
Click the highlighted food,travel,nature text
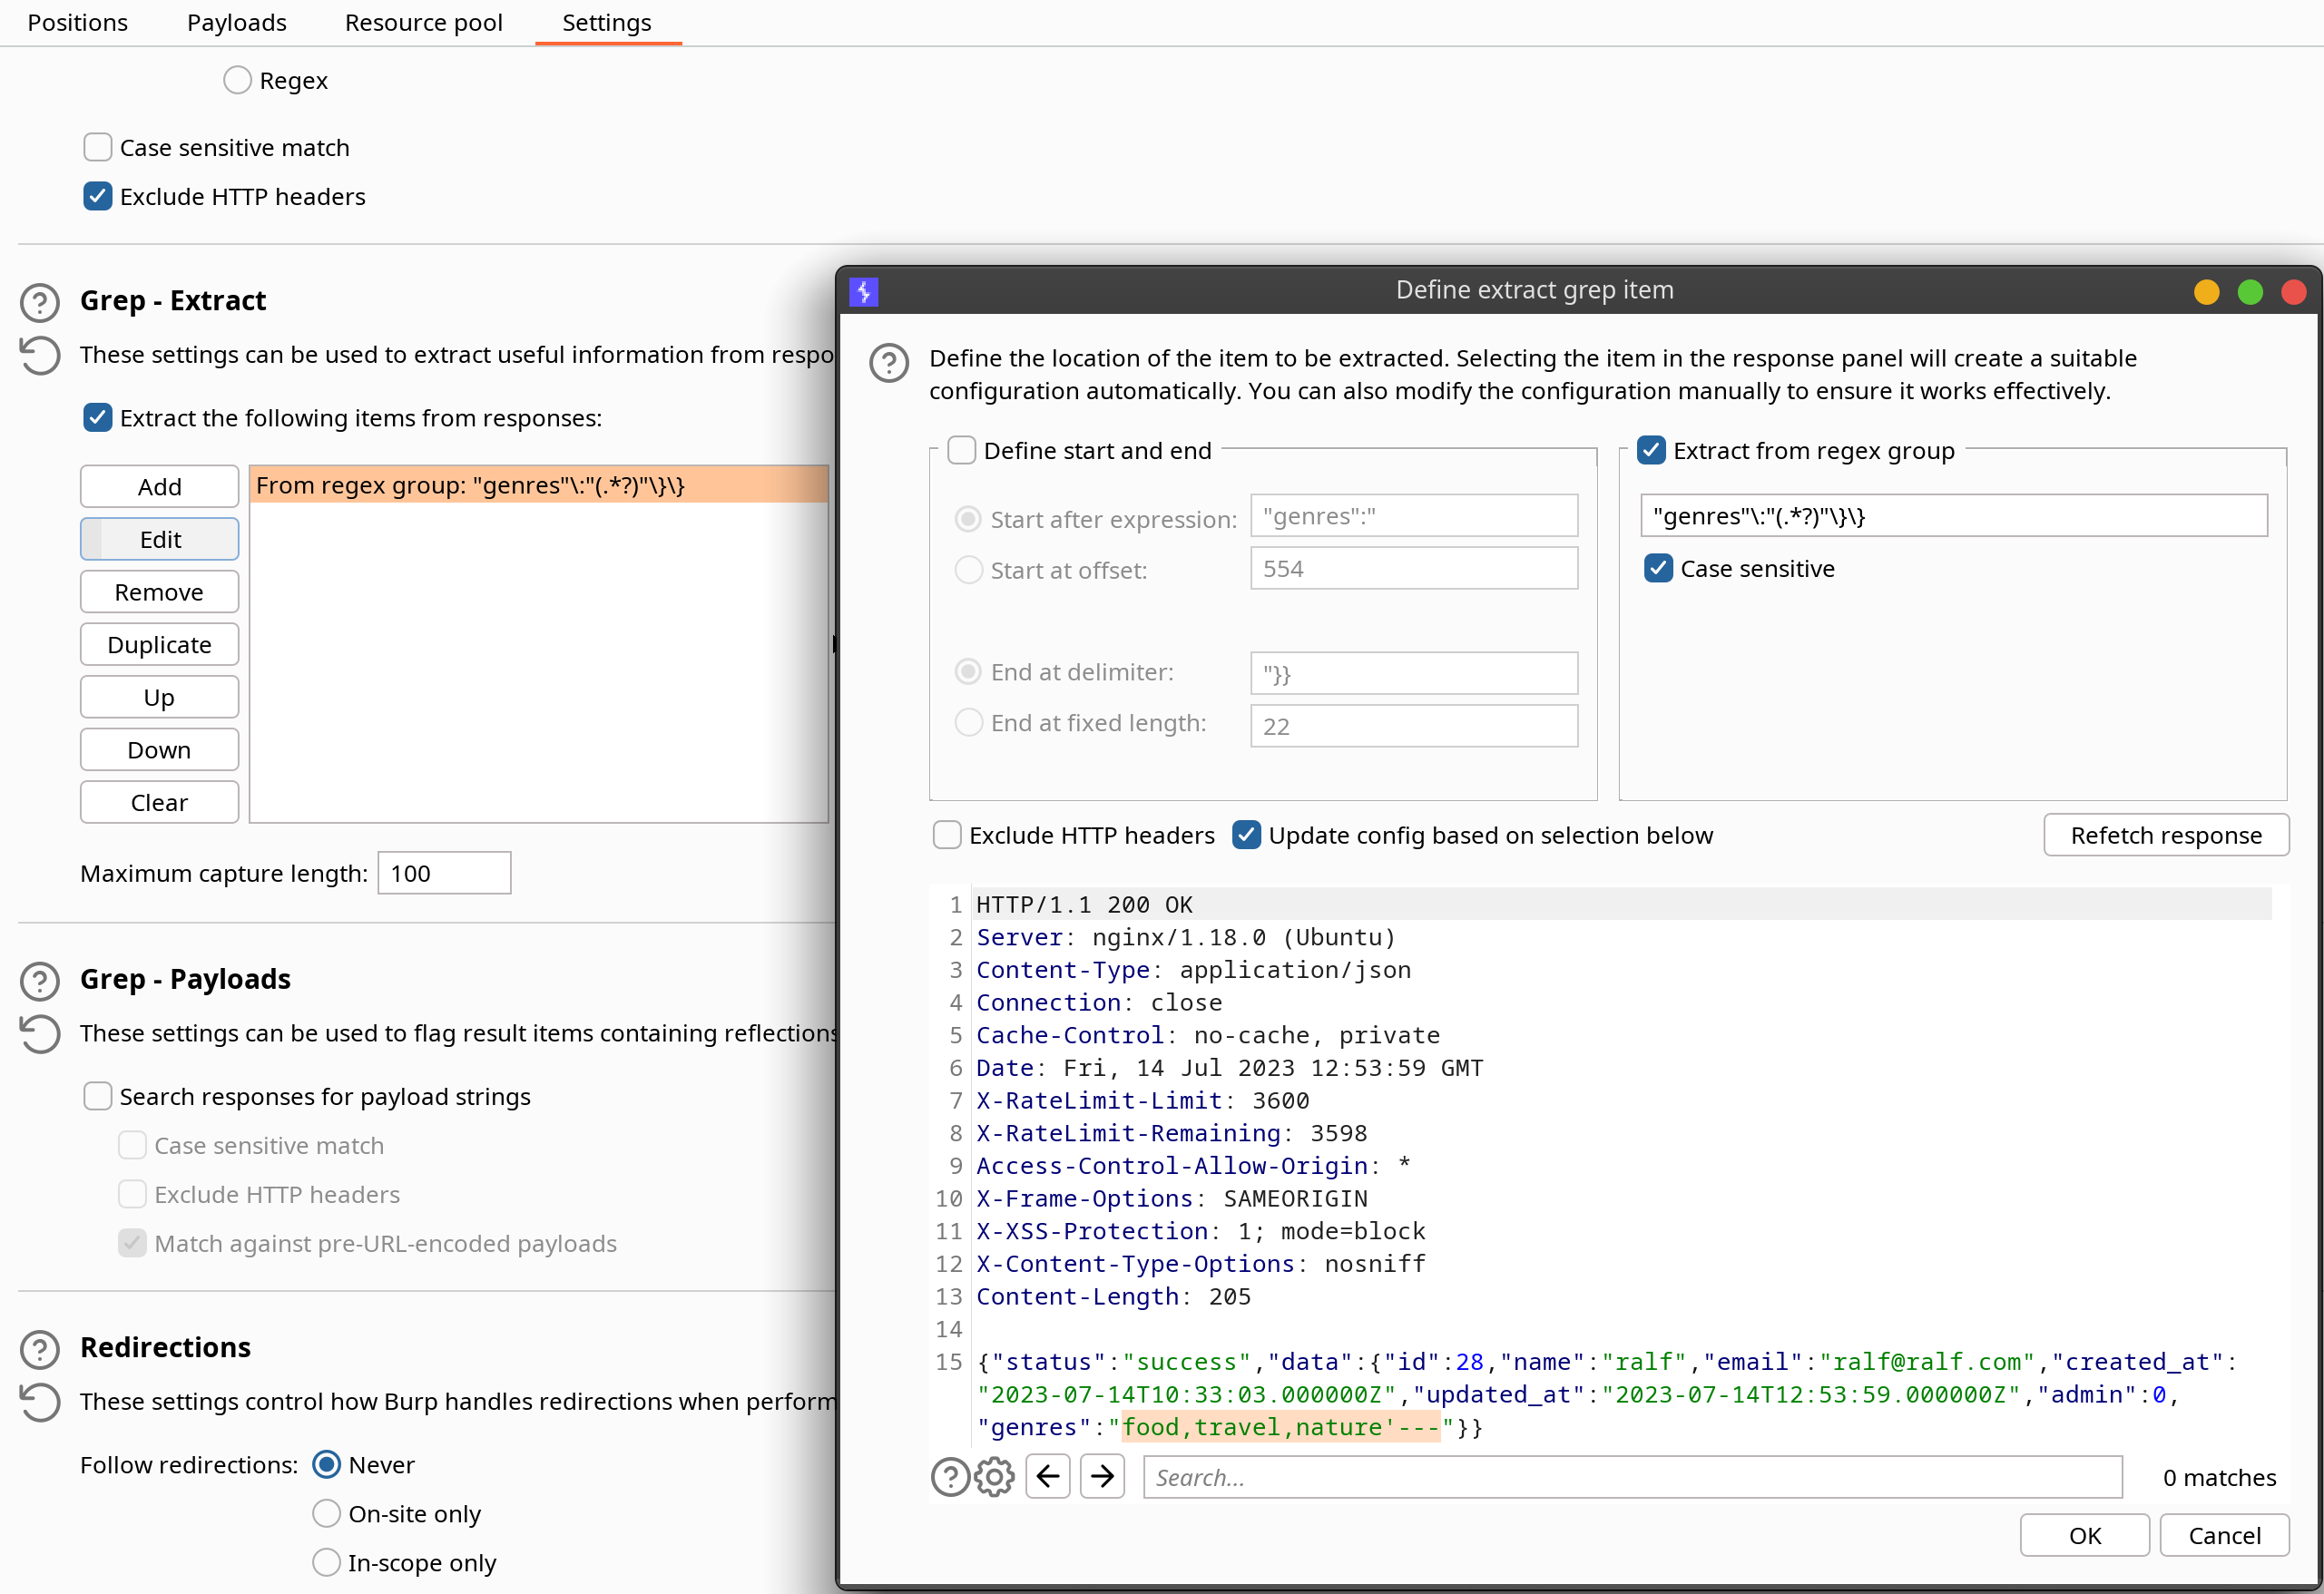[x=1281, y=1427]
